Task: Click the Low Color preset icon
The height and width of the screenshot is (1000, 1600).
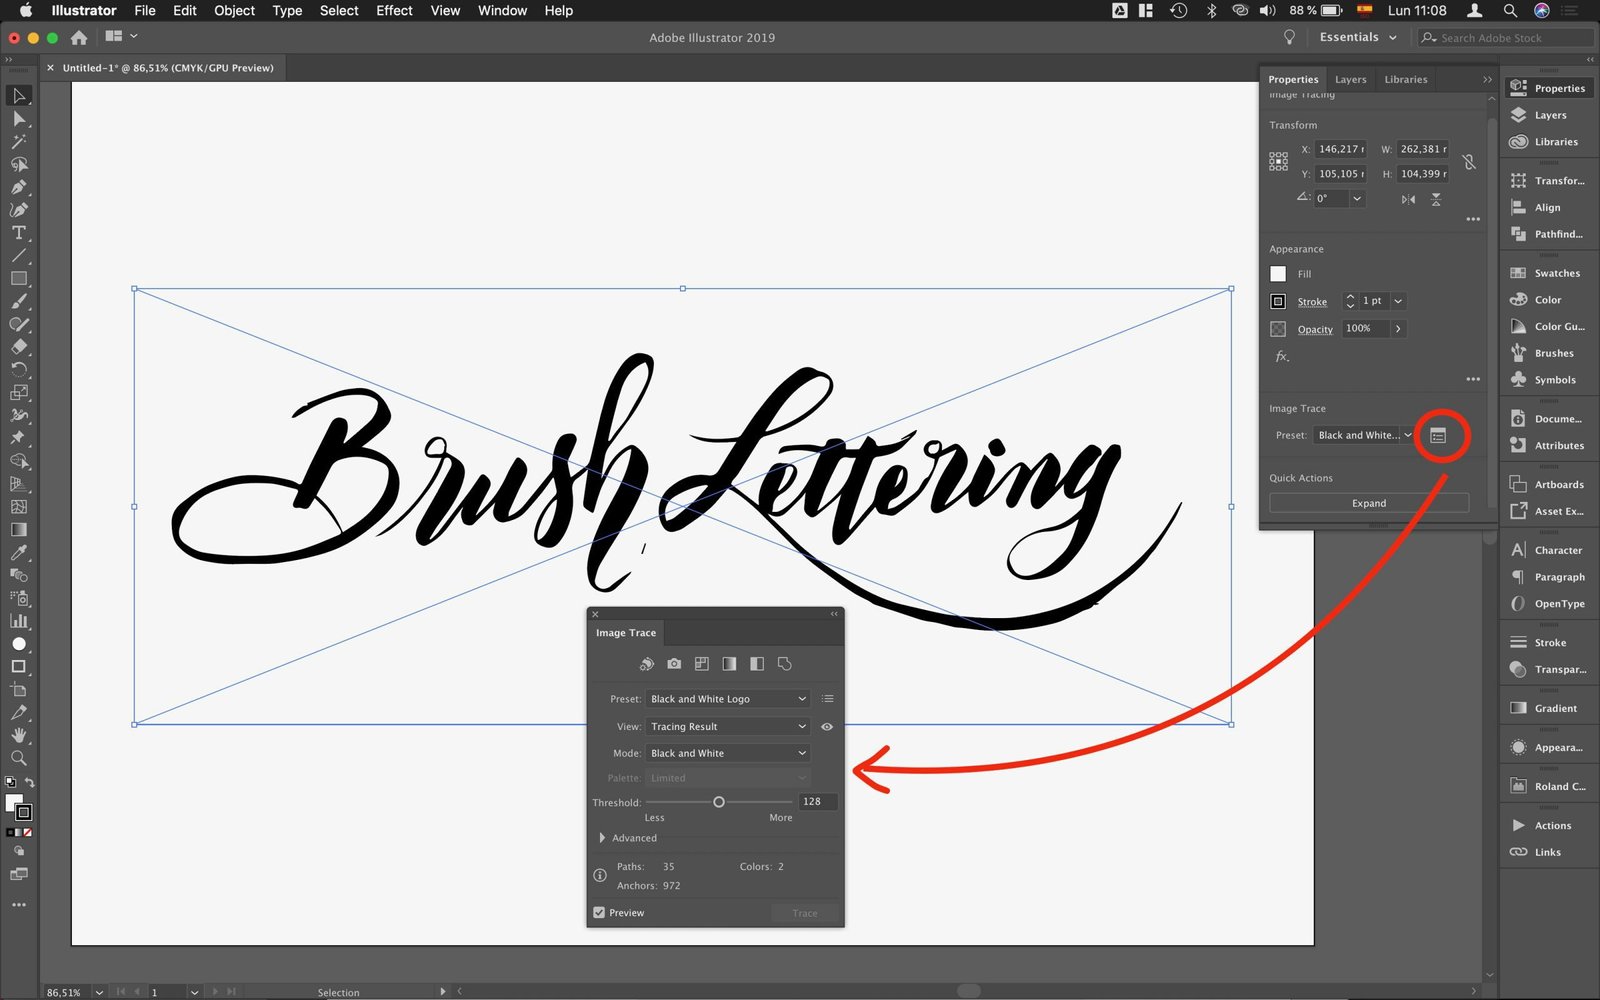Action: click(x=702, y=664)
